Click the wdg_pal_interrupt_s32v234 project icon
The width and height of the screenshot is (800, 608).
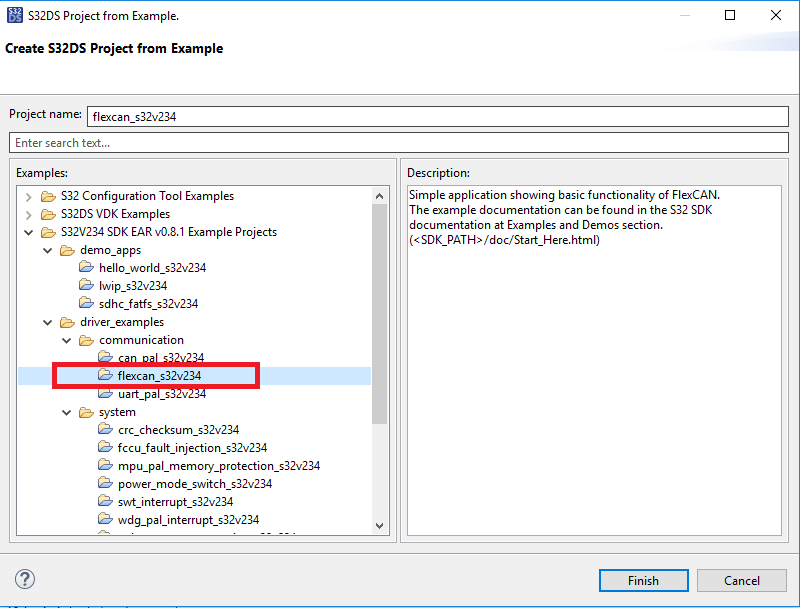pos(105,519)
